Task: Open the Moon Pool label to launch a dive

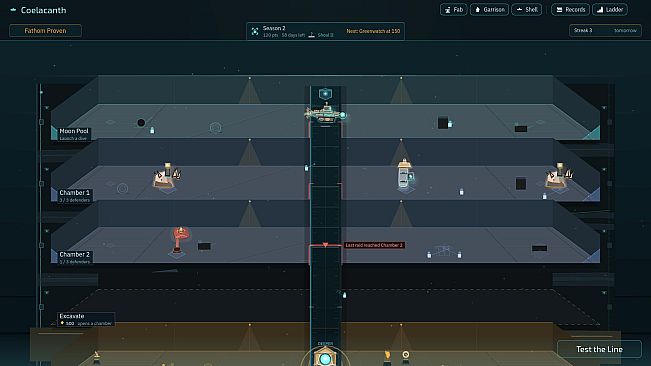Action: 73,134
